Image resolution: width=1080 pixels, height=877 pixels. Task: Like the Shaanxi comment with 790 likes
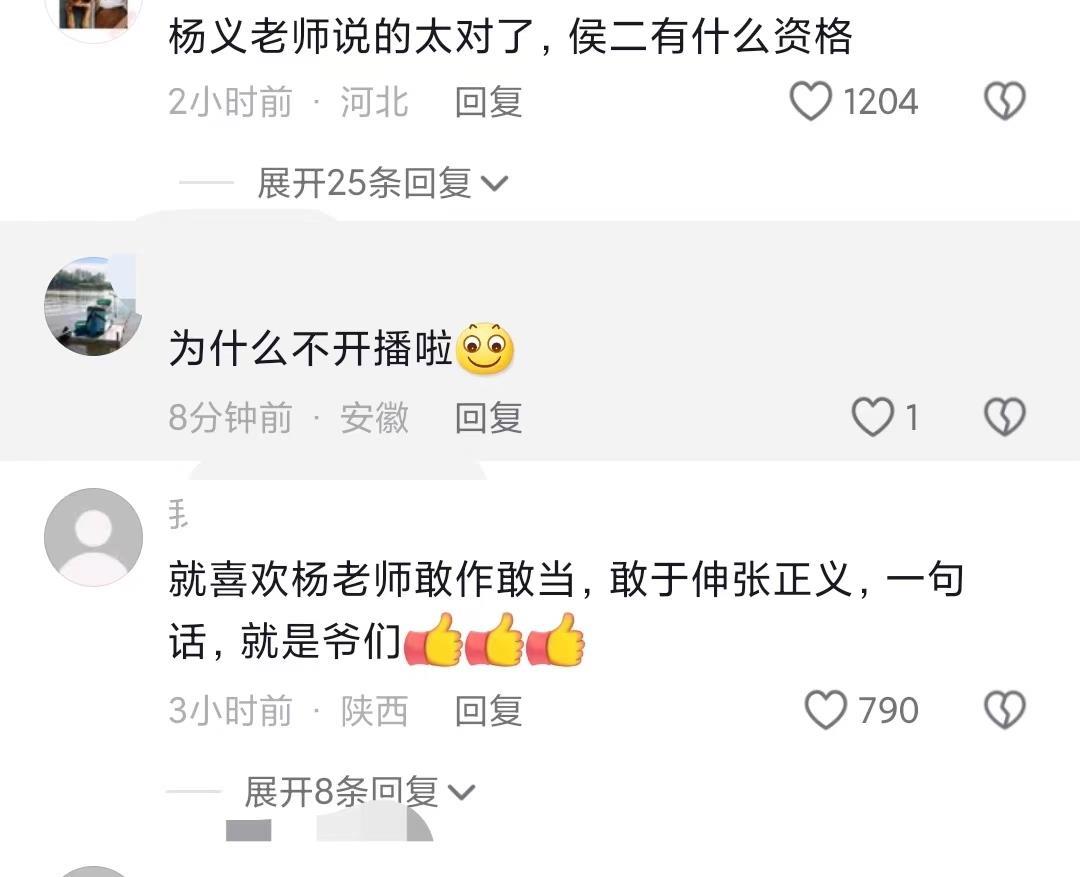(x=826, y=710)
